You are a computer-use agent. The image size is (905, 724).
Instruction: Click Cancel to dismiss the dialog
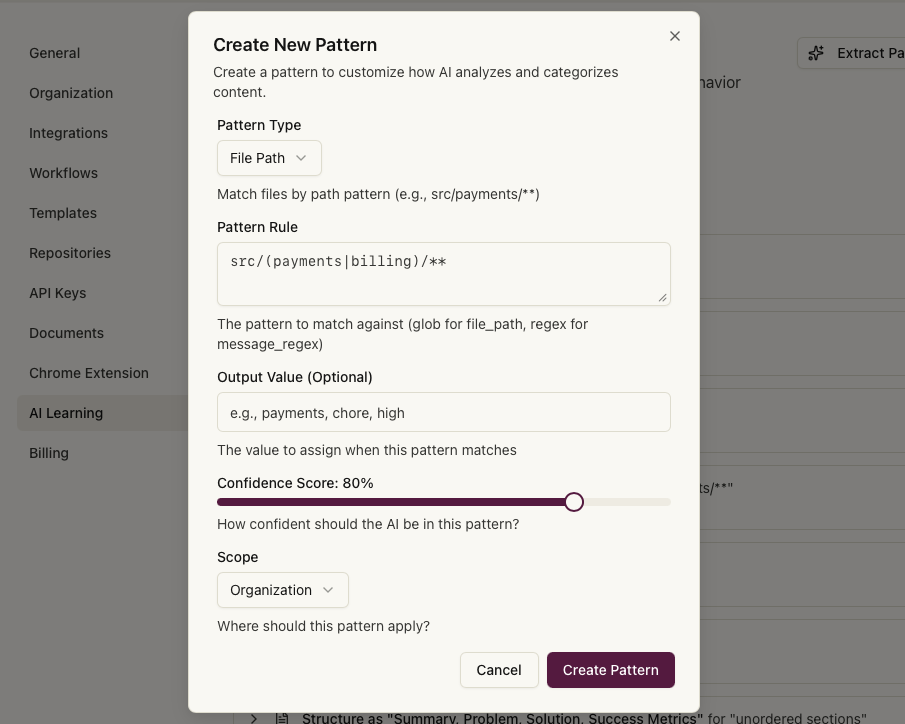click(x=499, y=670)
